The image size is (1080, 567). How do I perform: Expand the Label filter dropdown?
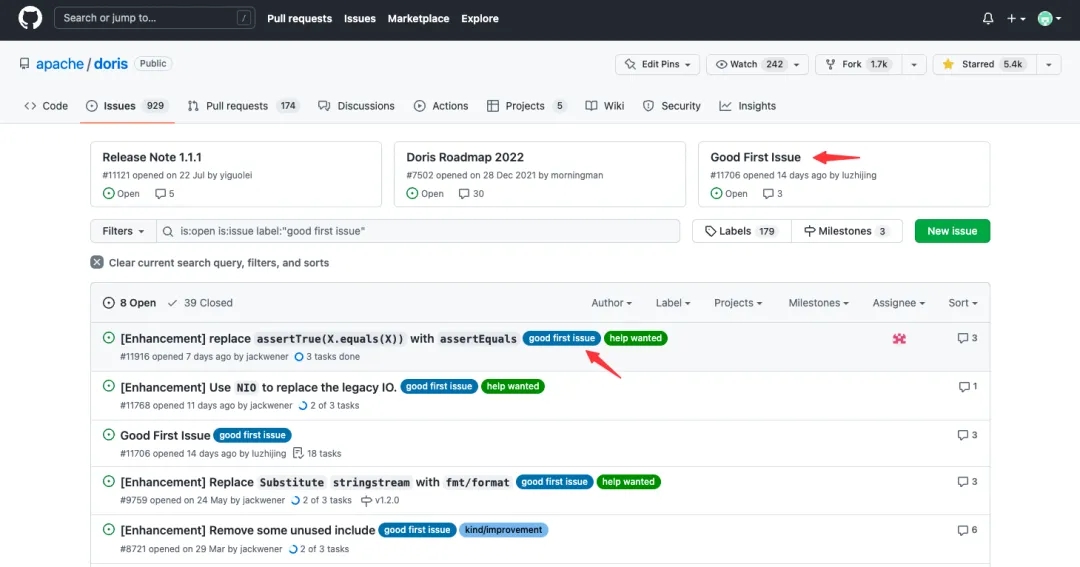click(x=672, y=302)
